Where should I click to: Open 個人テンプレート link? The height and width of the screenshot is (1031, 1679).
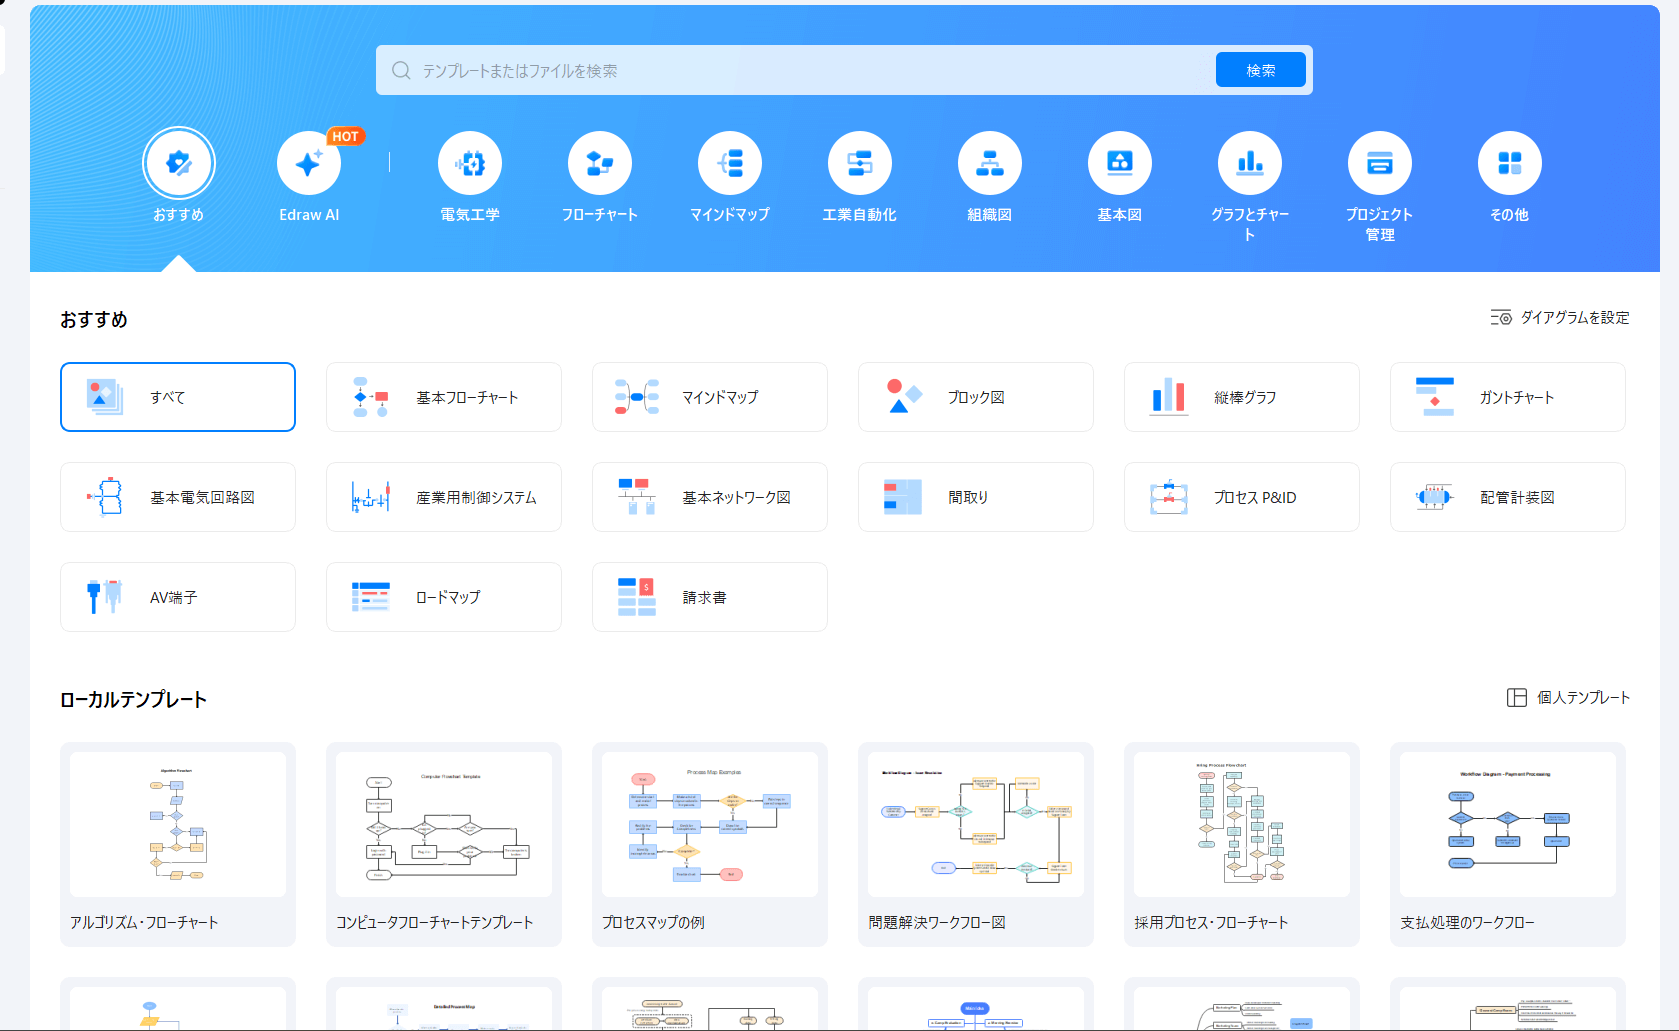[1584, 697]
